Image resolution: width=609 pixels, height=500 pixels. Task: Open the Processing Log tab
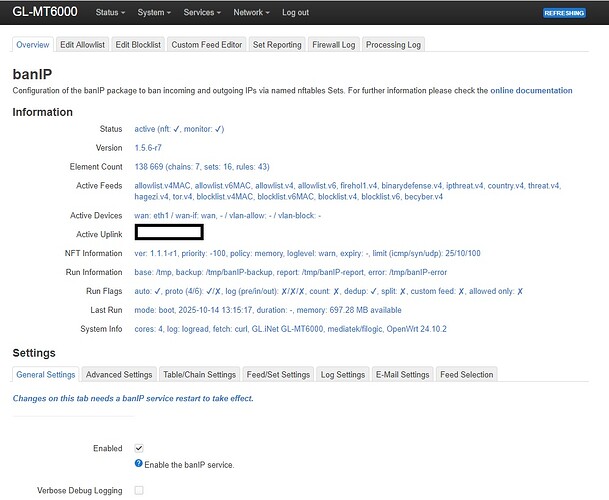click(x=393, y=45)
